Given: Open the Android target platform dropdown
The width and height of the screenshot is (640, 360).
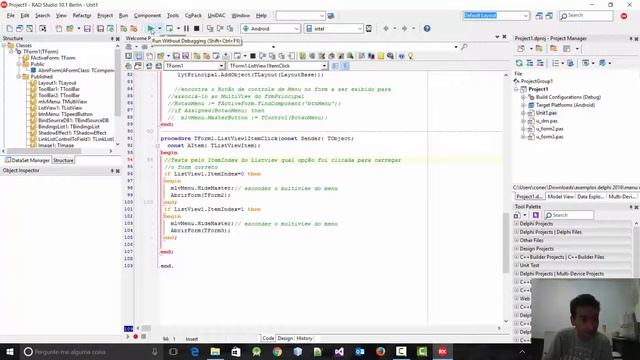Looking at the screenshot, I should click(296, 29).
